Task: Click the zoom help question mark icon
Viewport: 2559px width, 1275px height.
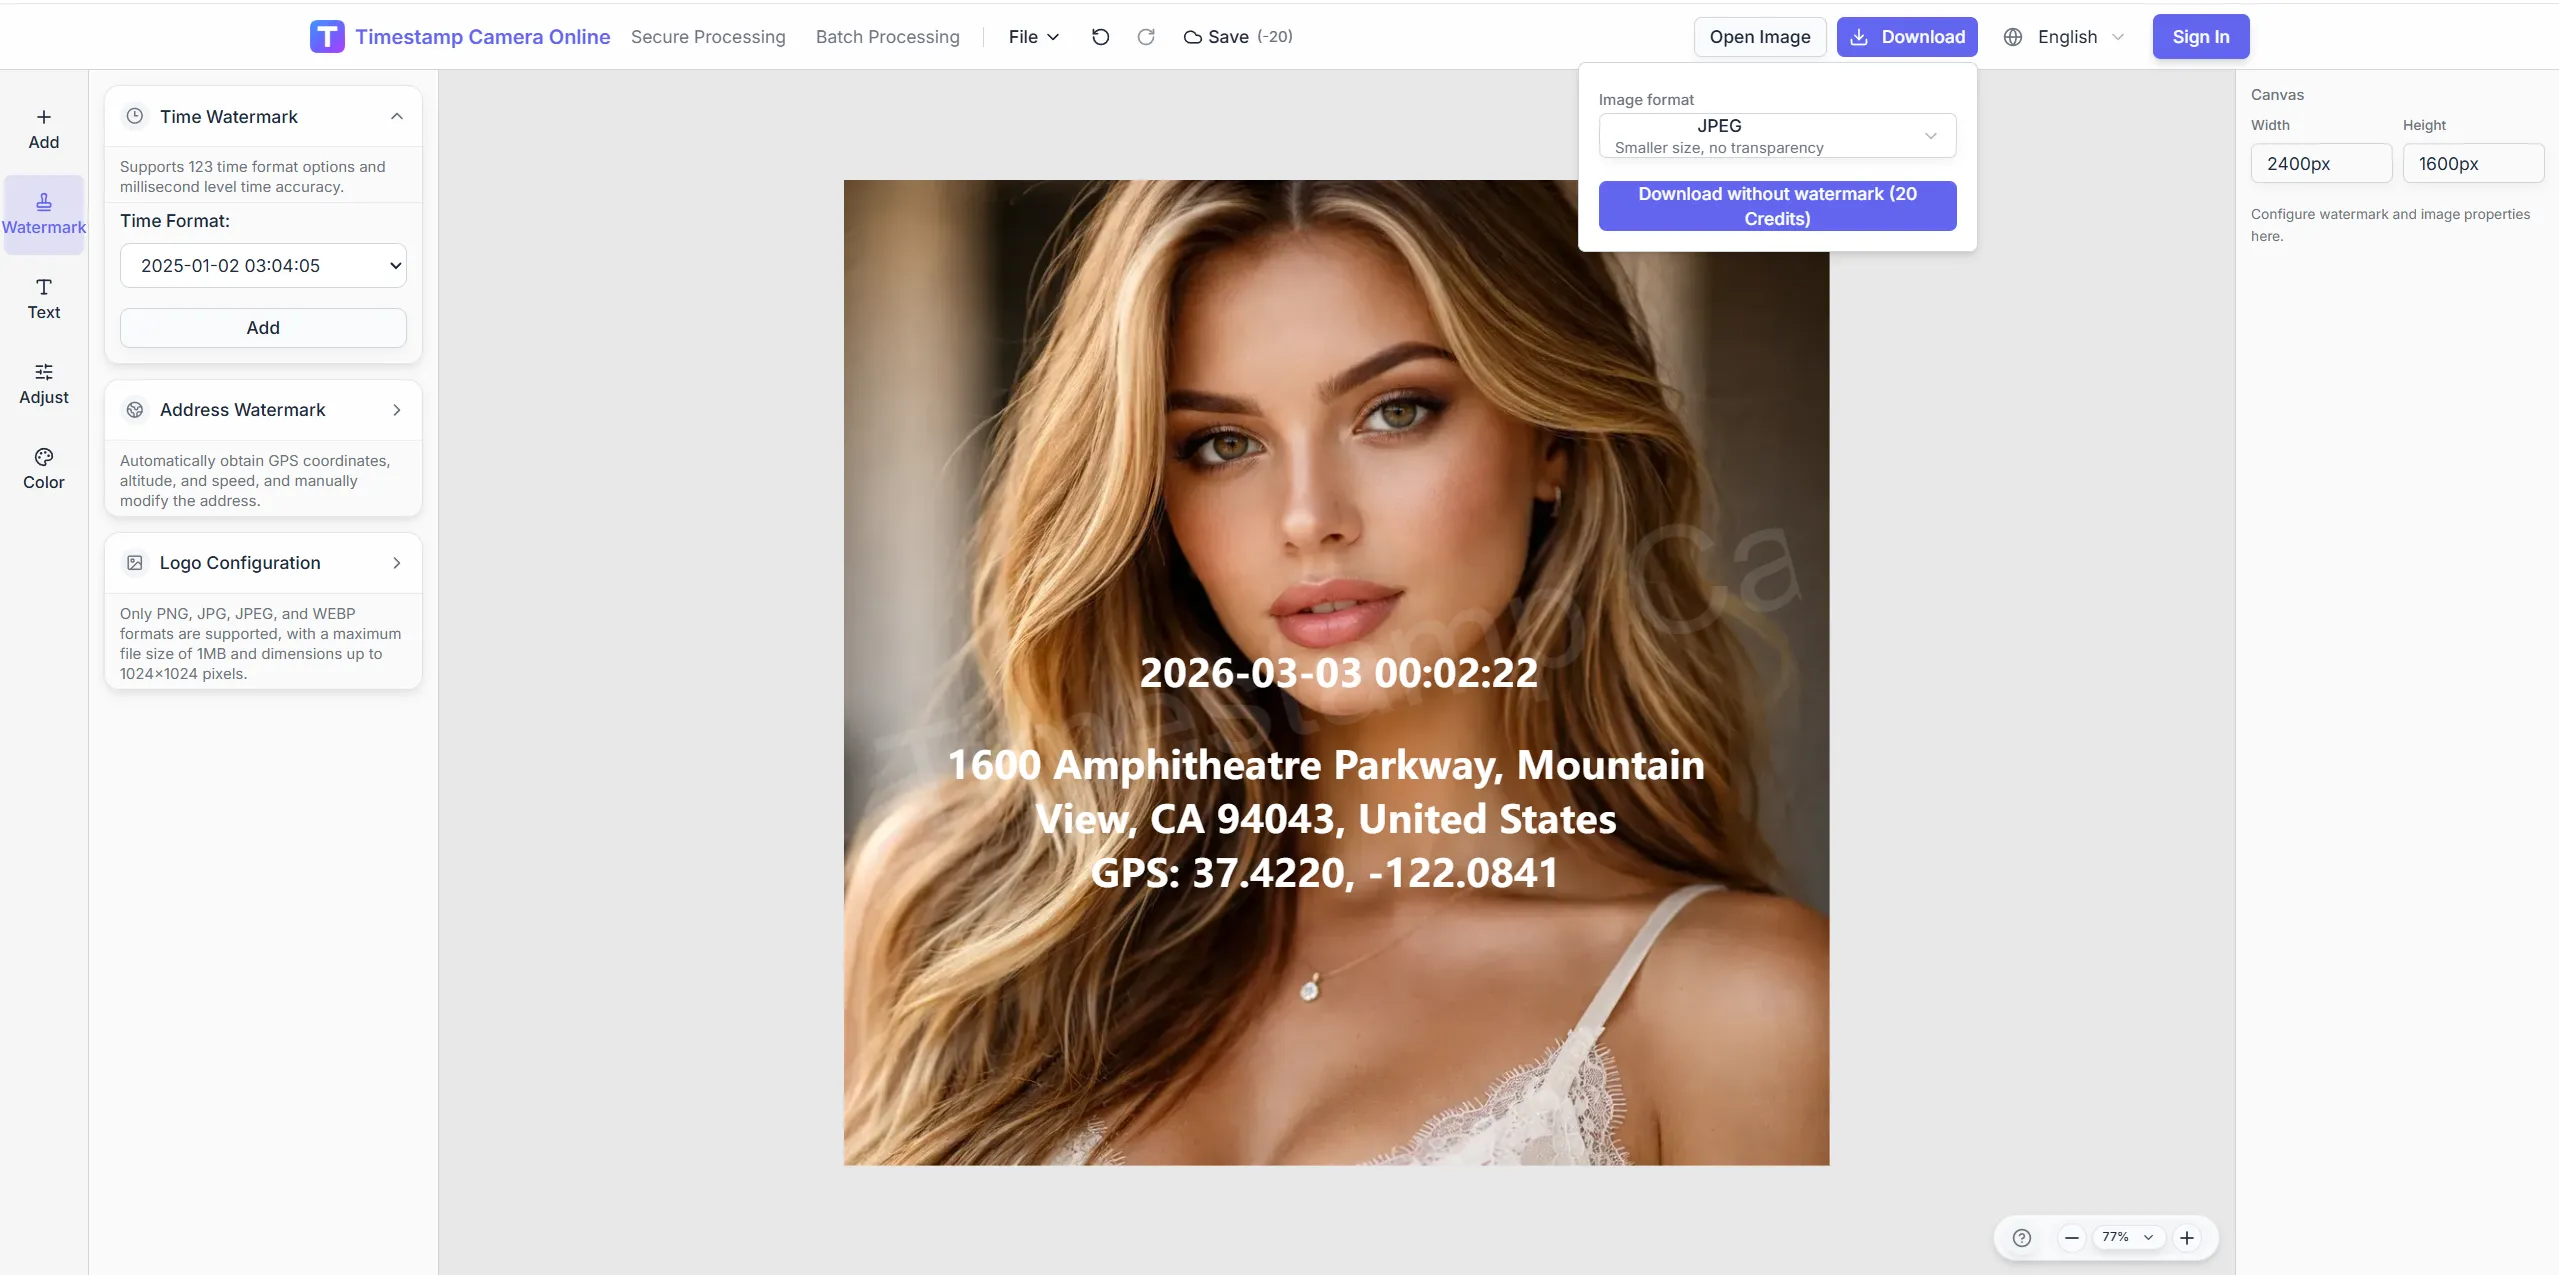Action: pos(2022,1237)
